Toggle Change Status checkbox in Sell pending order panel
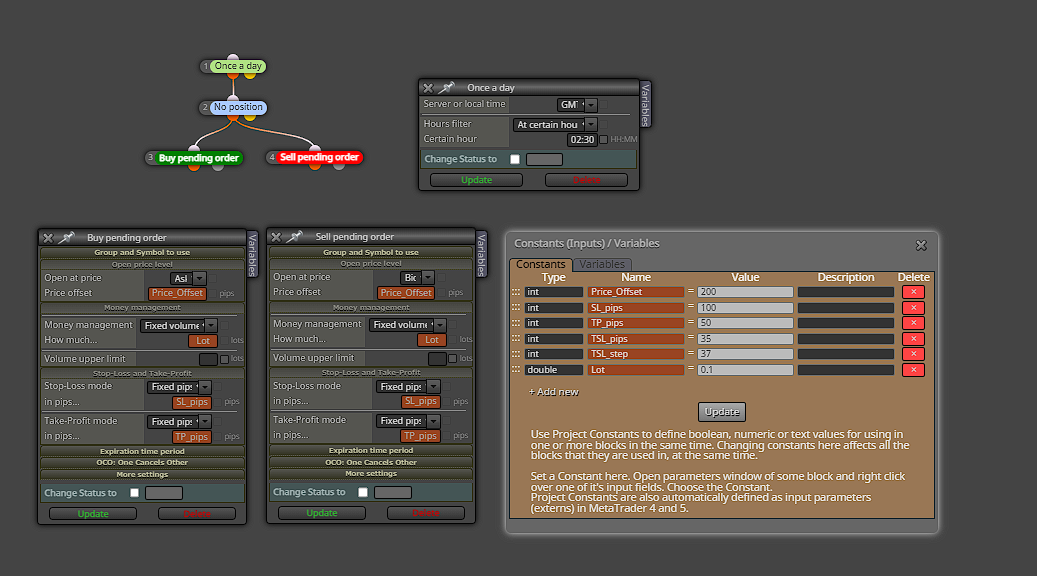 pyautogui.click(x=362, y=492)
